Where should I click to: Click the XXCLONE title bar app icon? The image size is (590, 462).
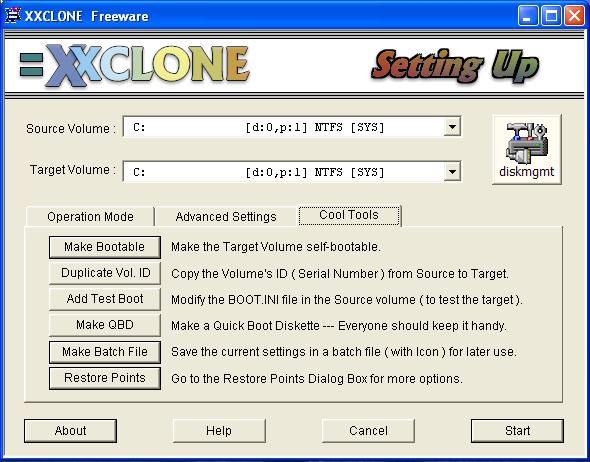click(x=12, y=15)
